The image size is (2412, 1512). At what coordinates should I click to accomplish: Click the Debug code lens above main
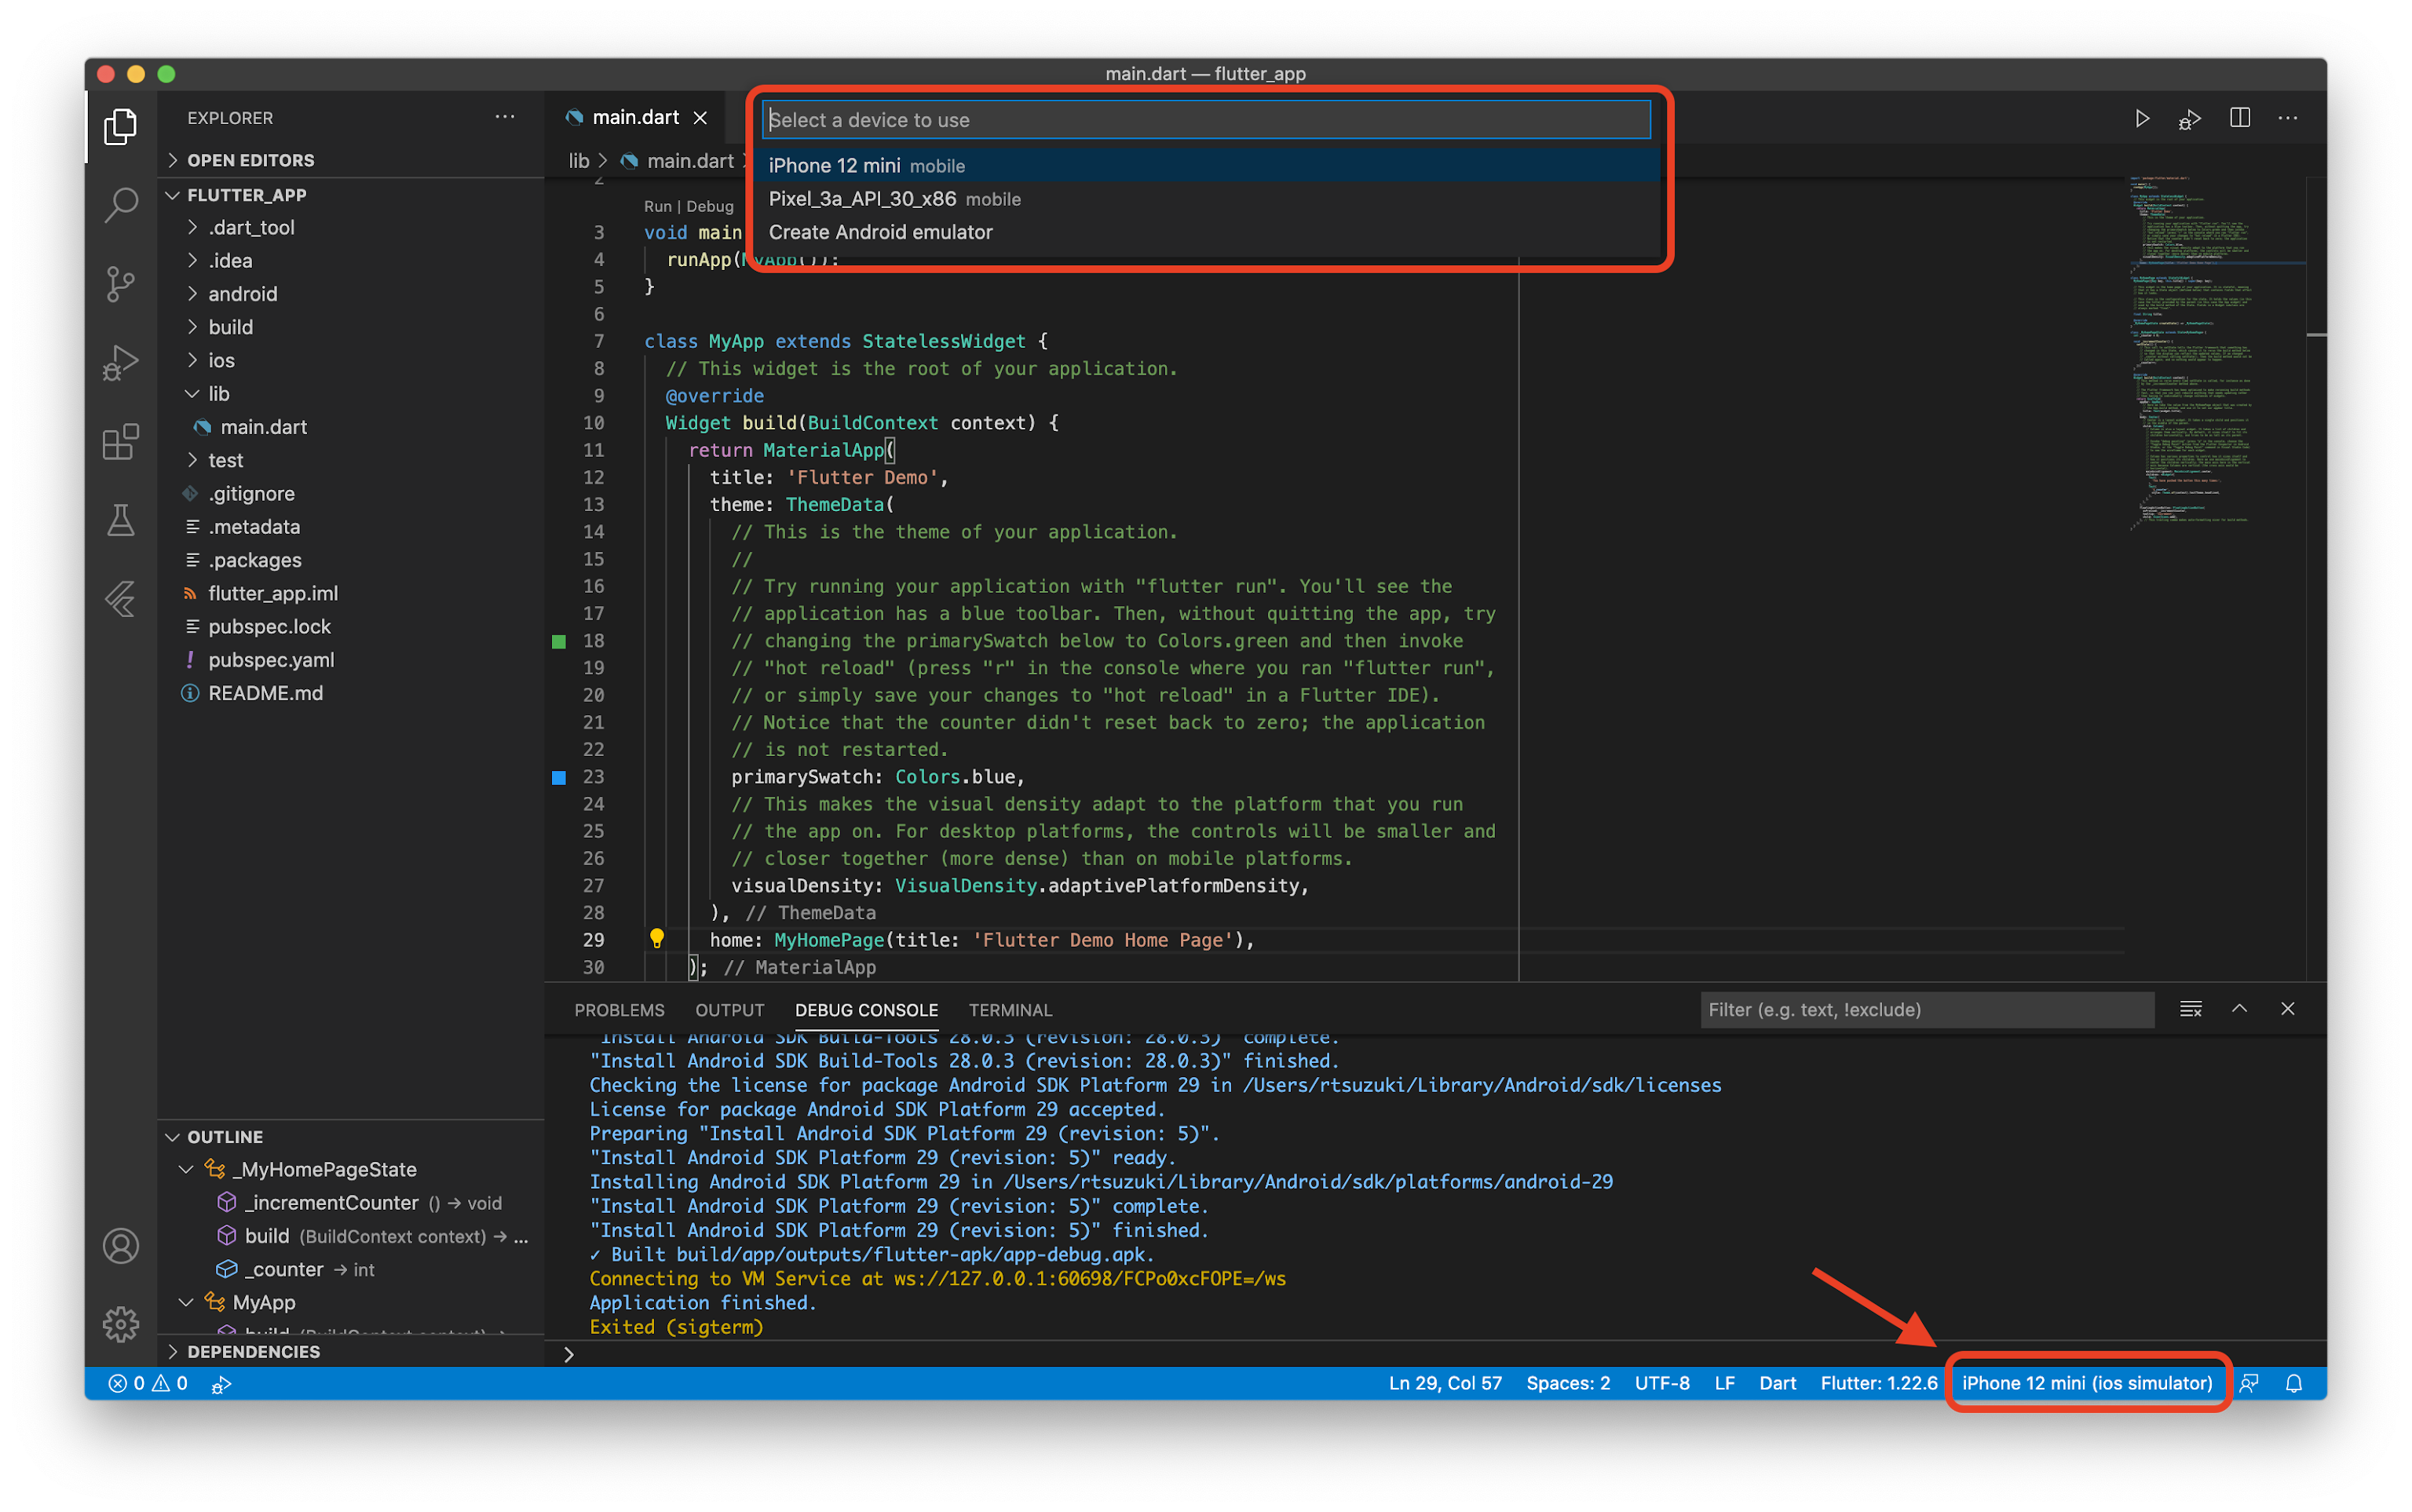pos(710,206)
